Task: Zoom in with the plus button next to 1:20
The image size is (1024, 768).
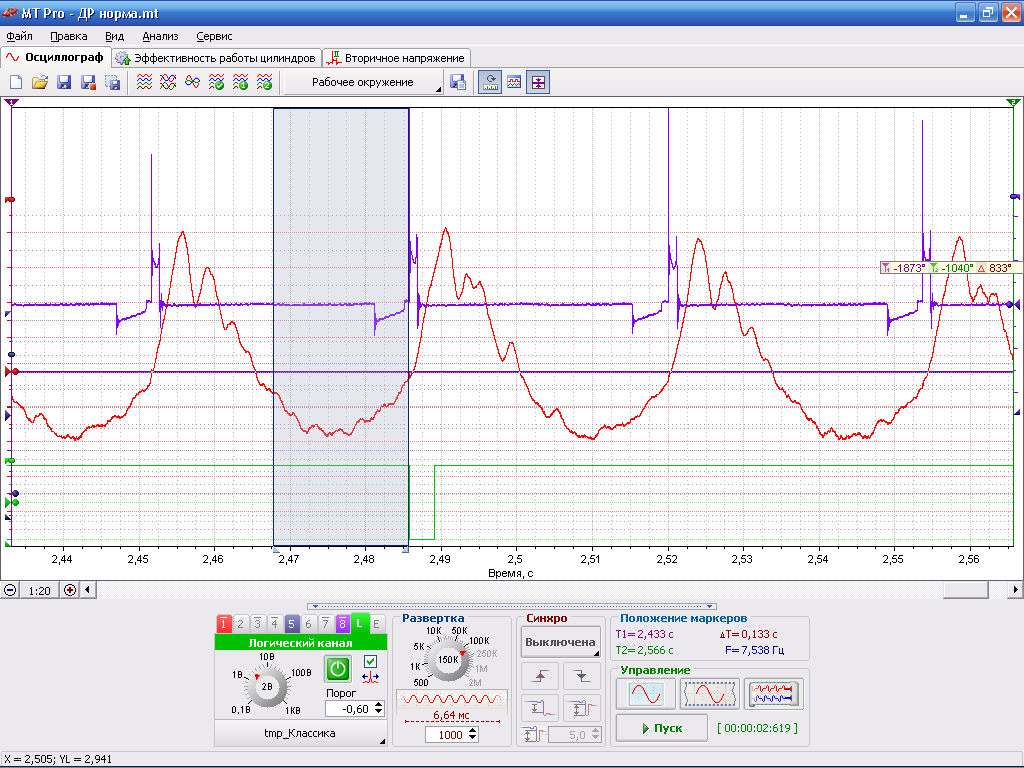Action: coord(69,590)
